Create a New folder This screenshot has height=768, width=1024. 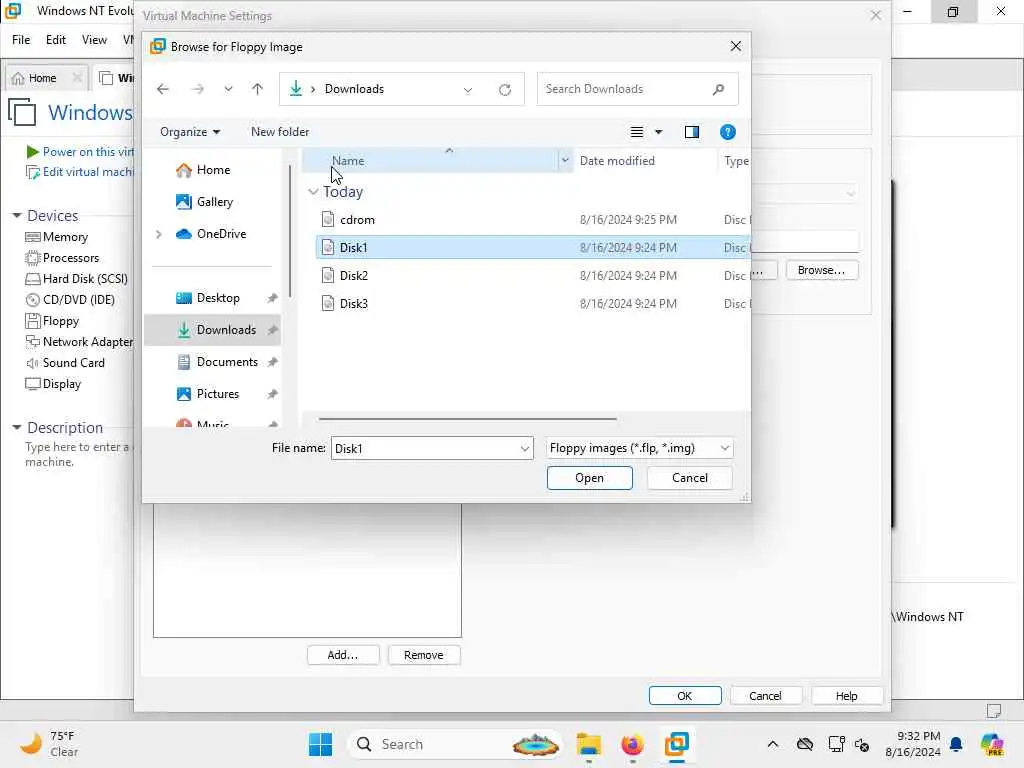(x=280, y=132)
